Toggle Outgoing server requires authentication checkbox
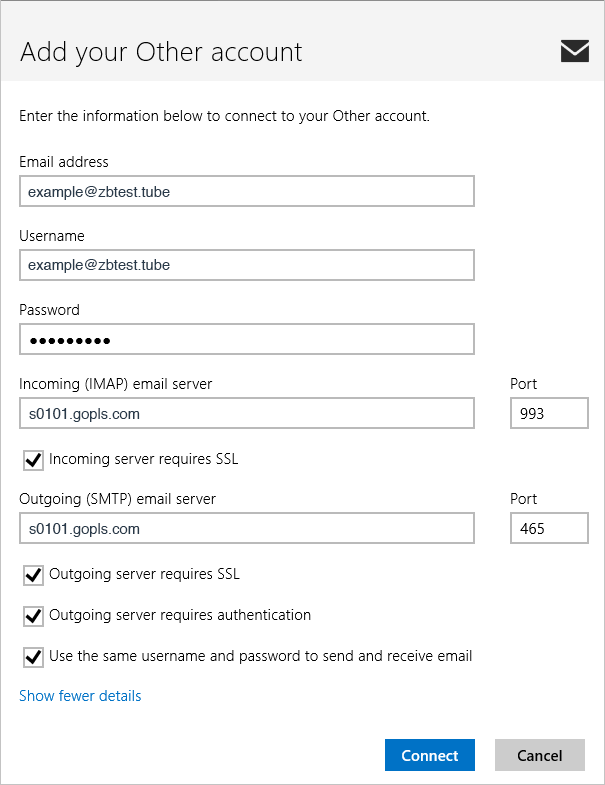Viewport: 605px width, 785px height. tap(33, 616)
